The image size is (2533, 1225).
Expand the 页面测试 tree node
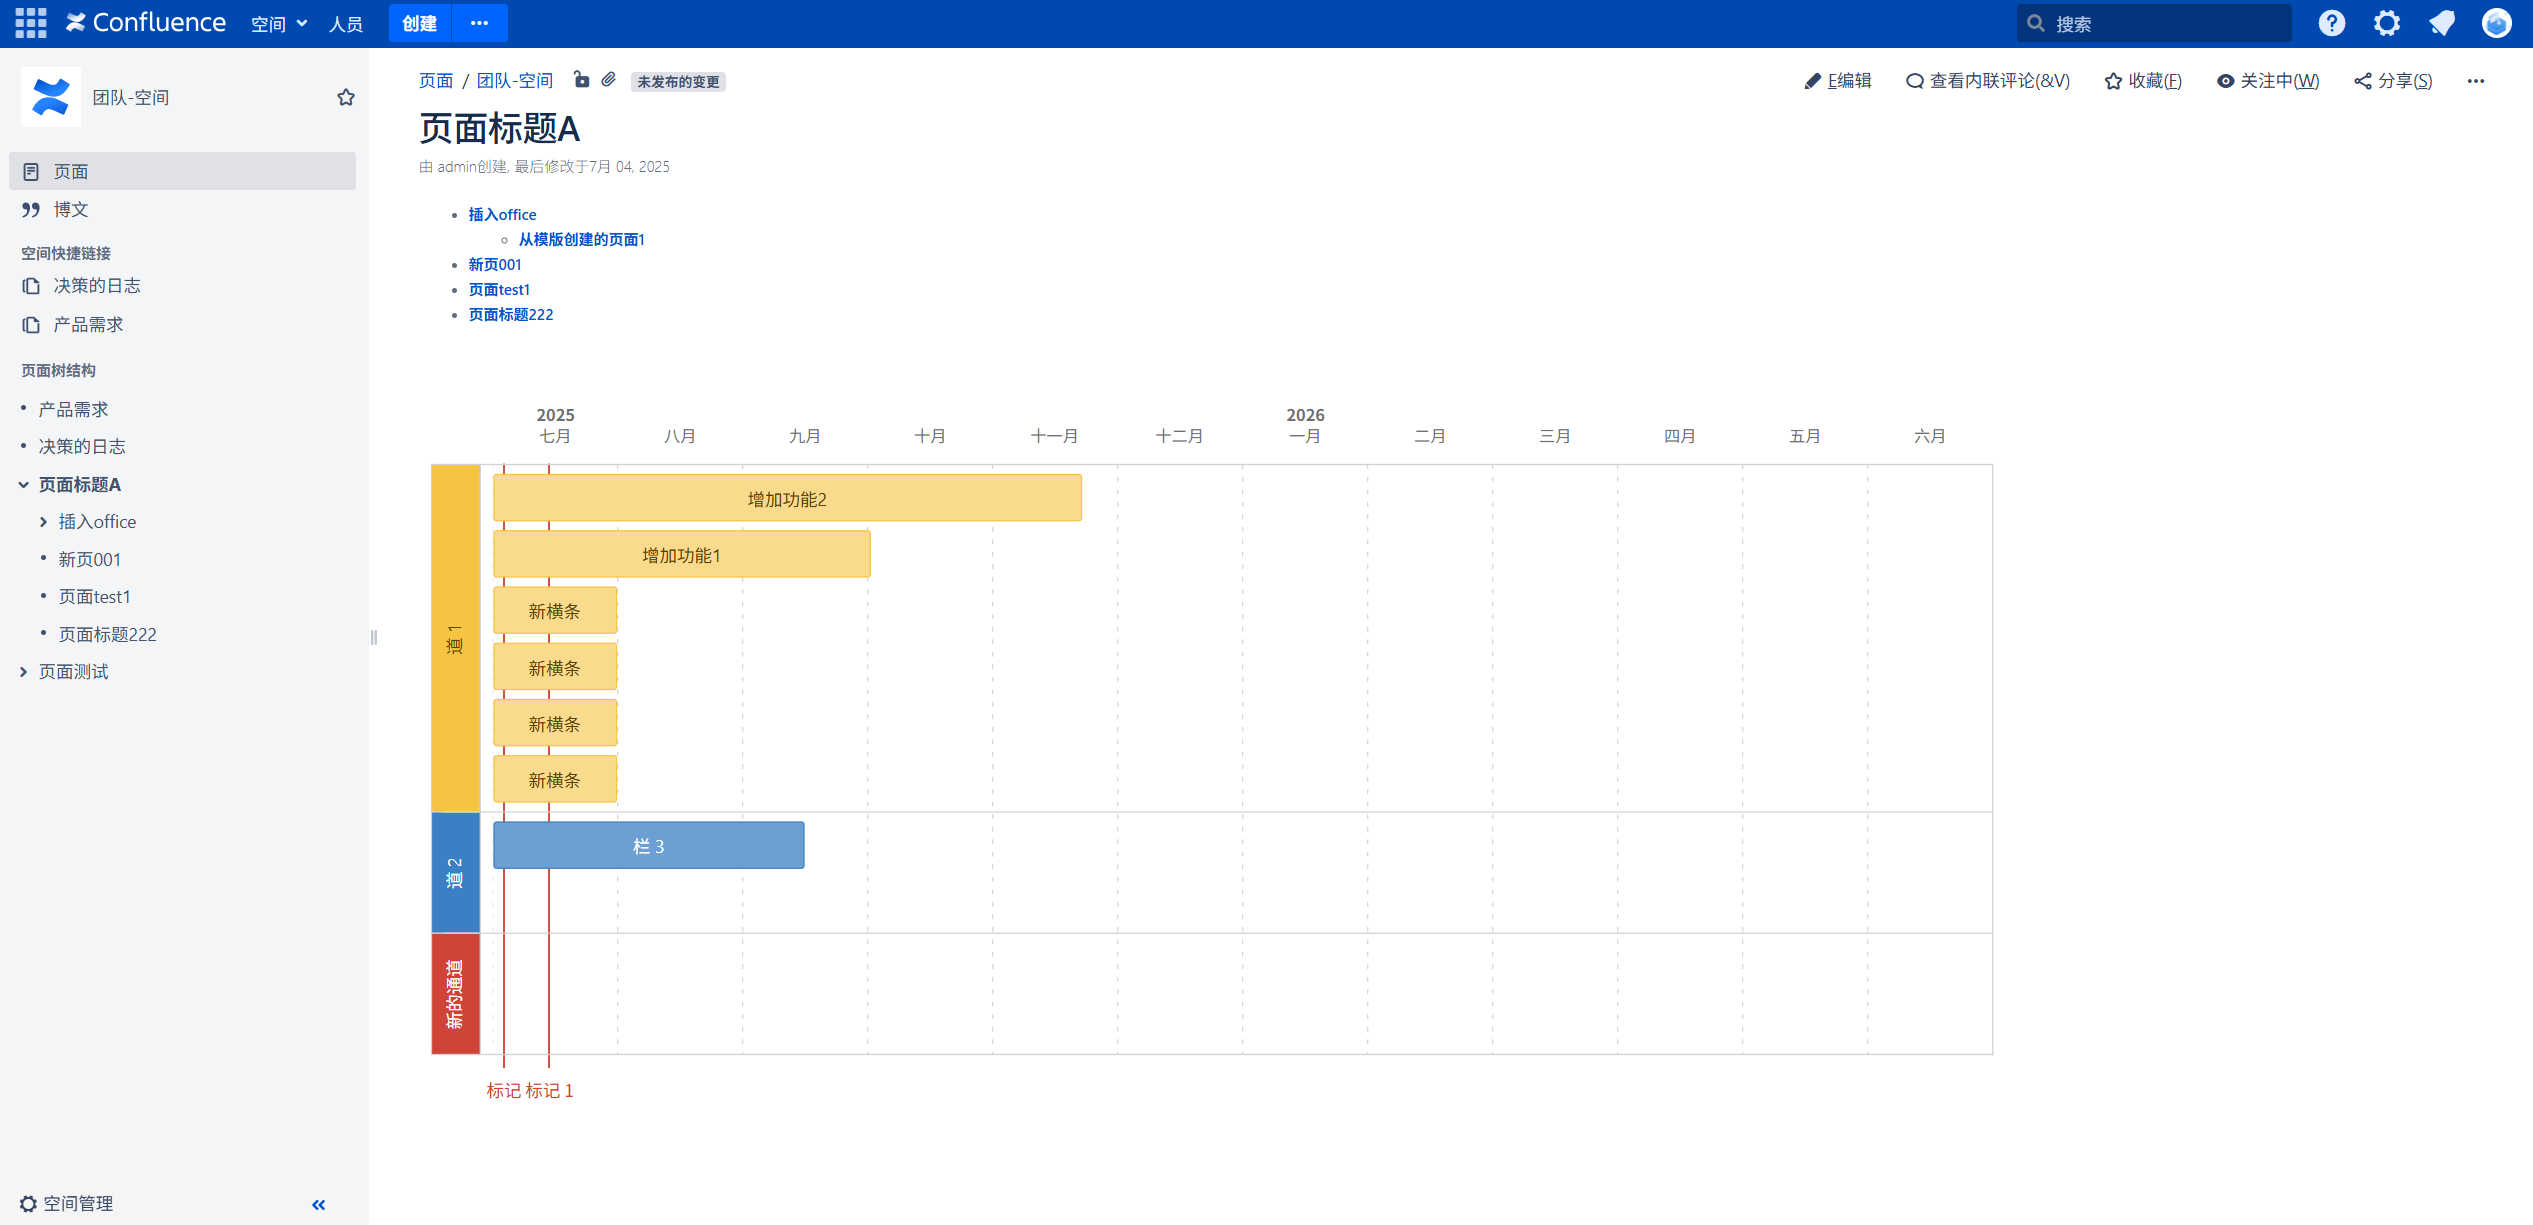point(23,672)
